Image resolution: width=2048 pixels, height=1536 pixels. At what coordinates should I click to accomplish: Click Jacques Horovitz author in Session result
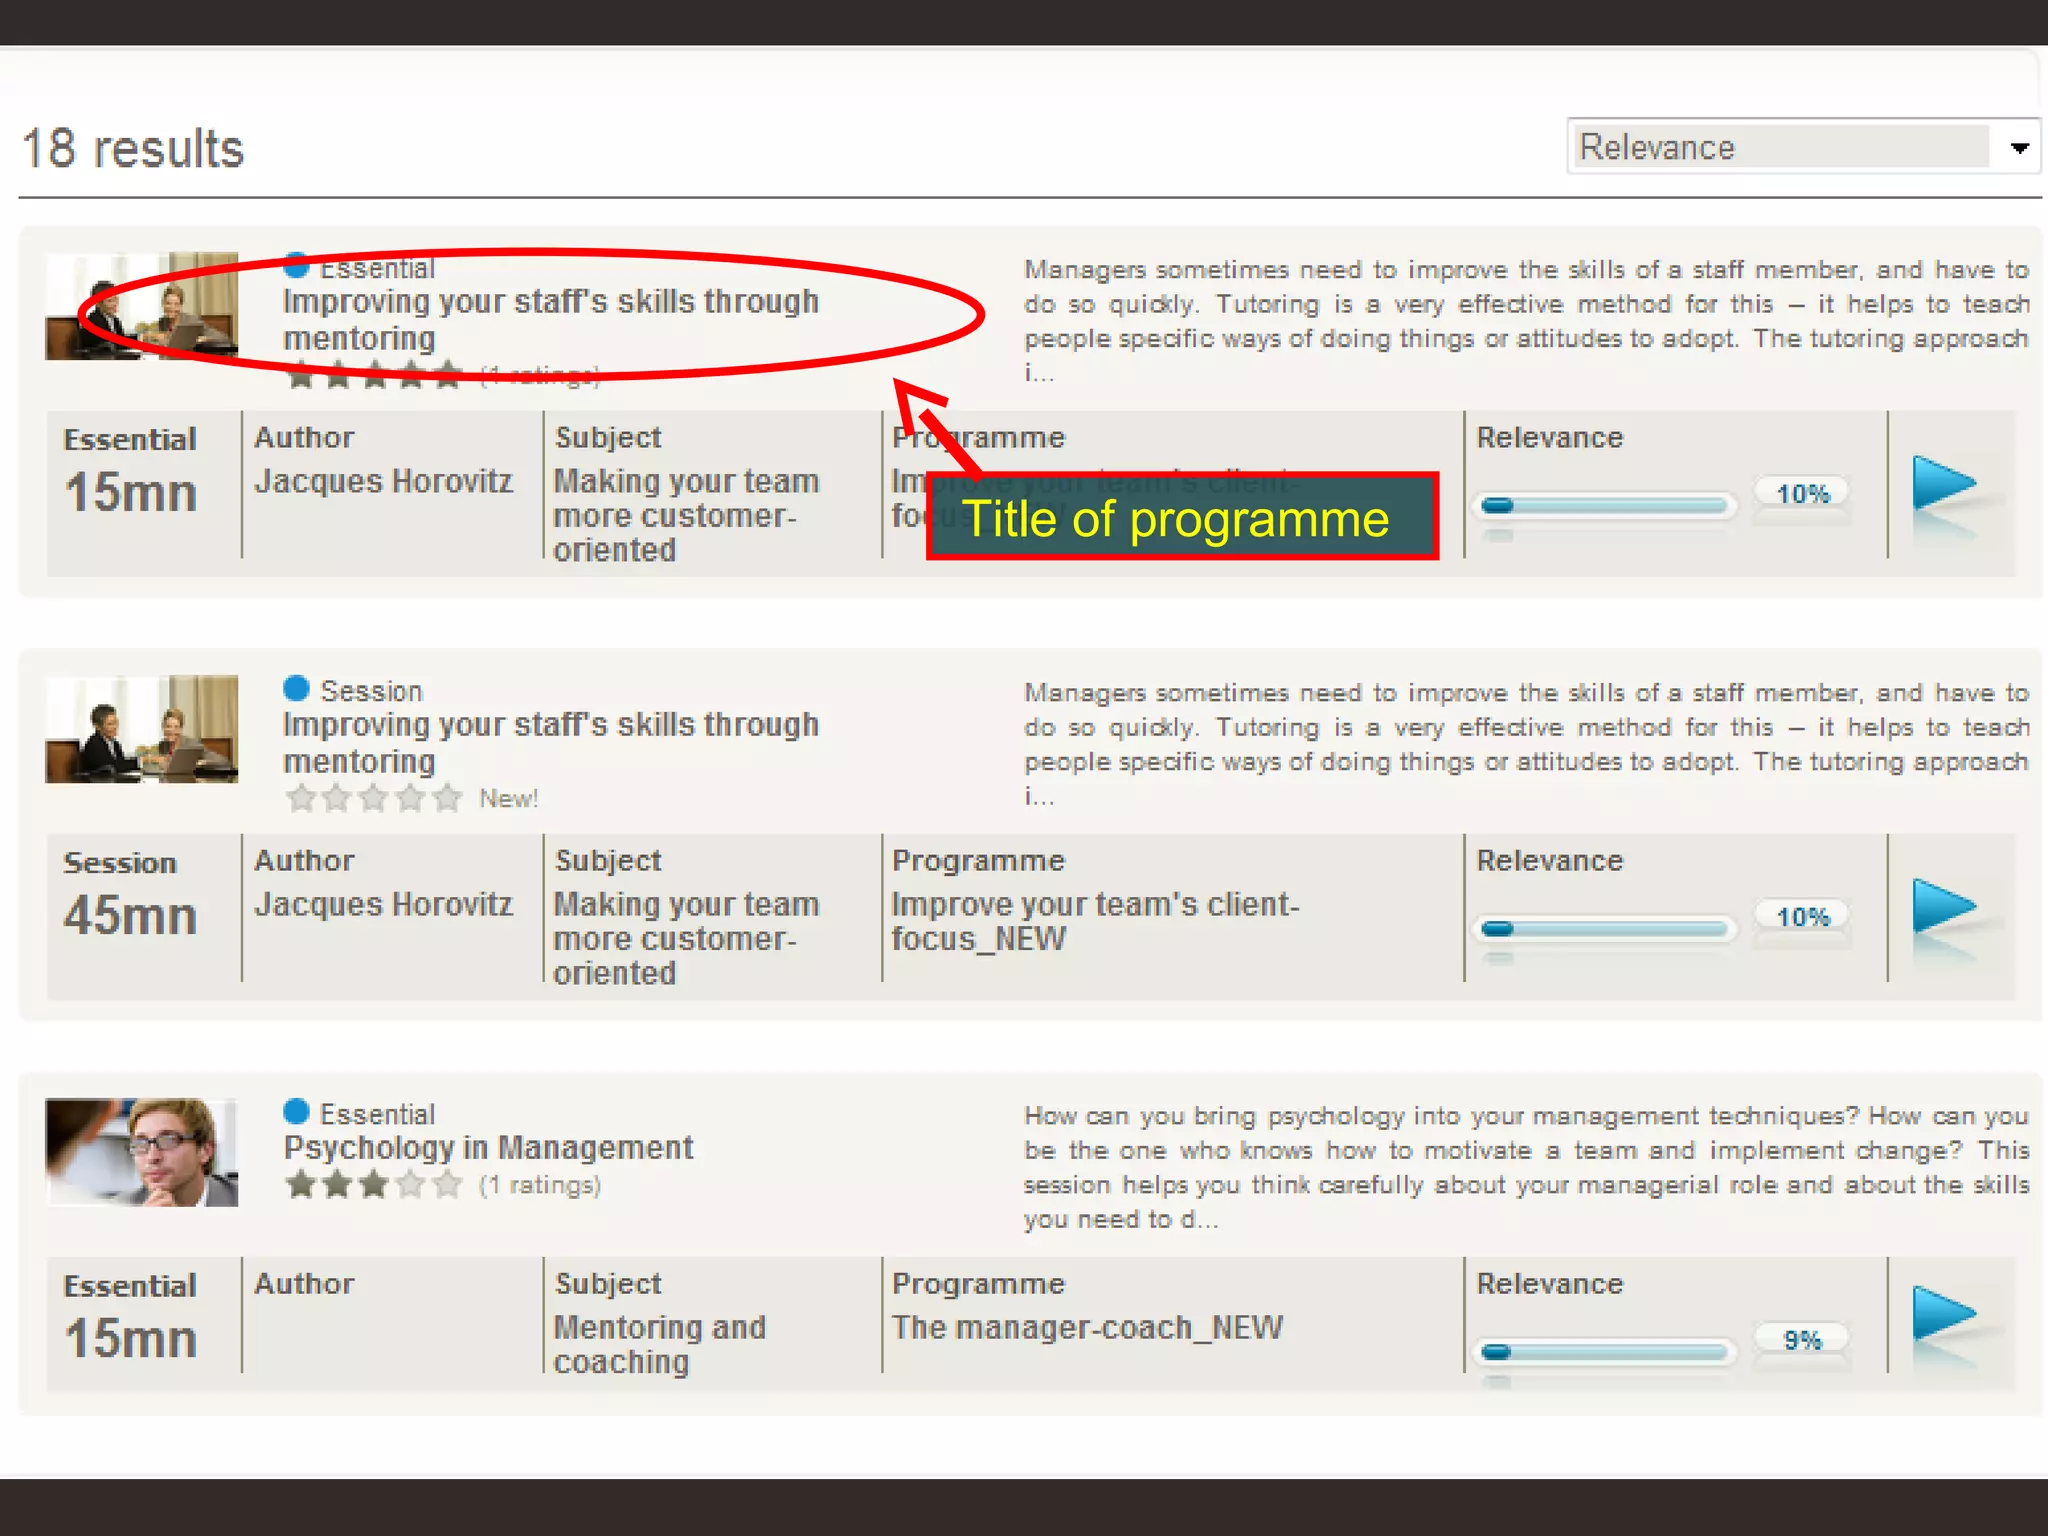pos(383,904)
